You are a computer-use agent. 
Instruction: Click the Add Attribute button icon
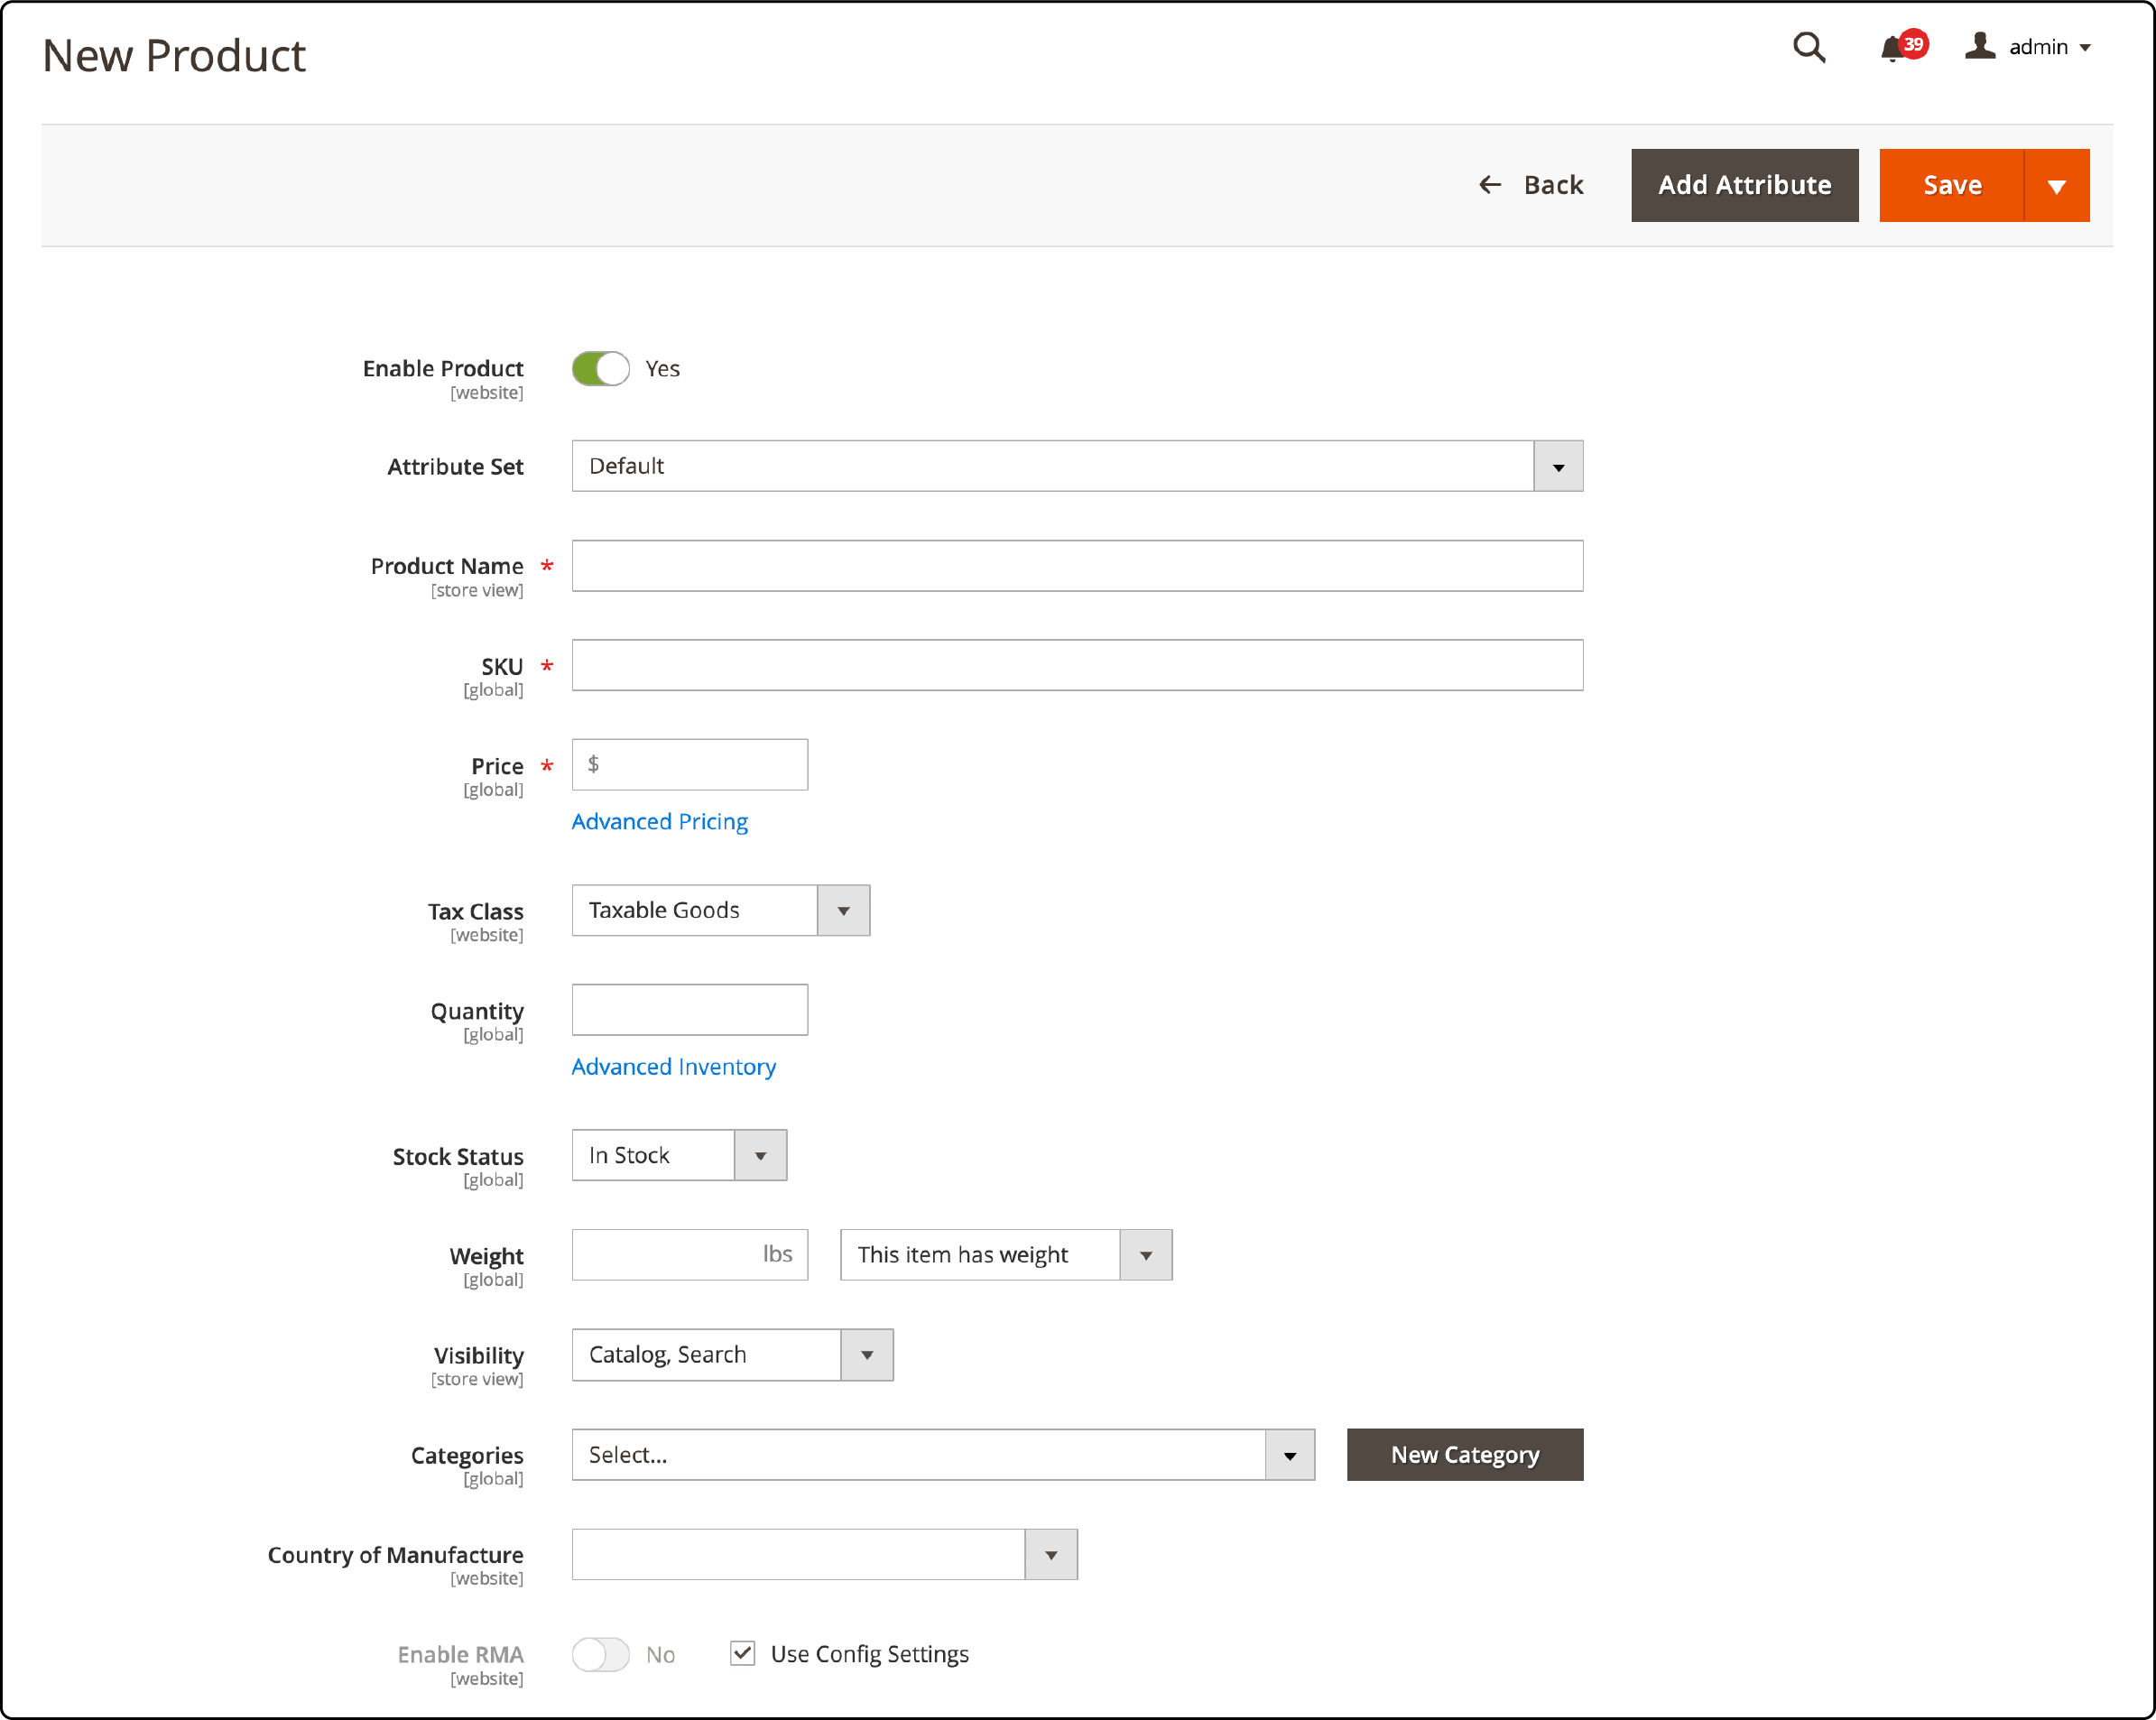click(1745, 184)
